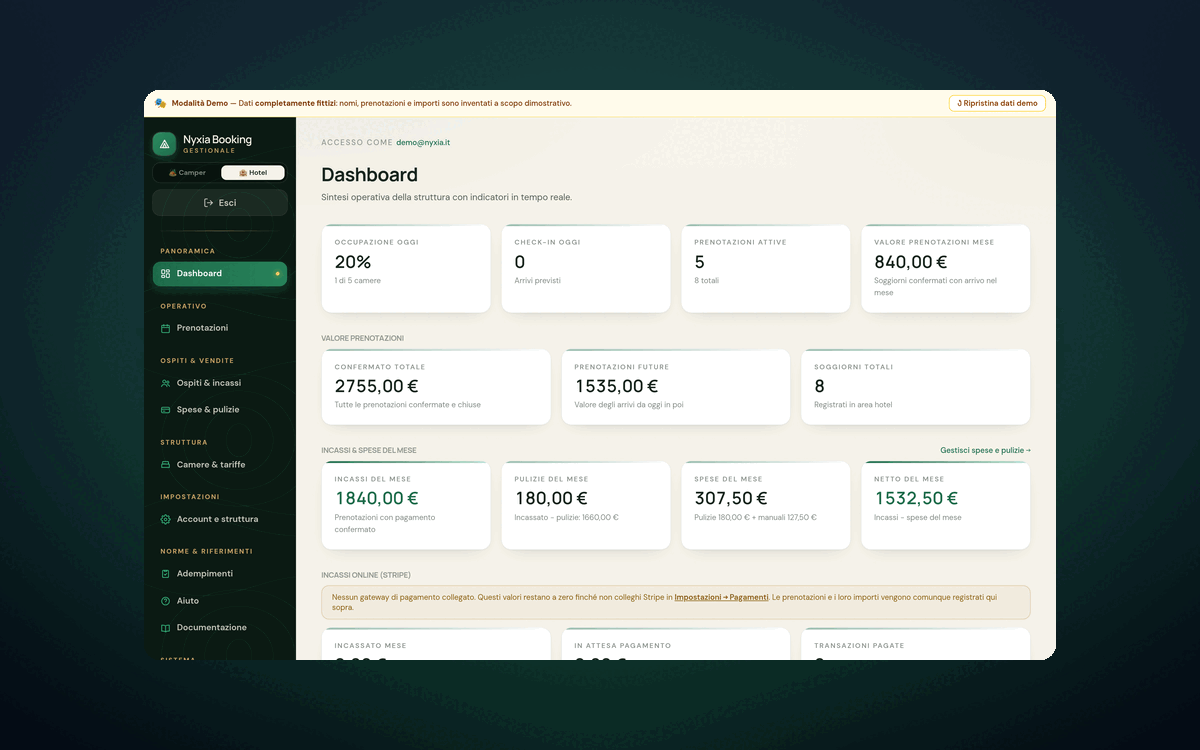Open Documentazione in sidebar

(220, 628)
